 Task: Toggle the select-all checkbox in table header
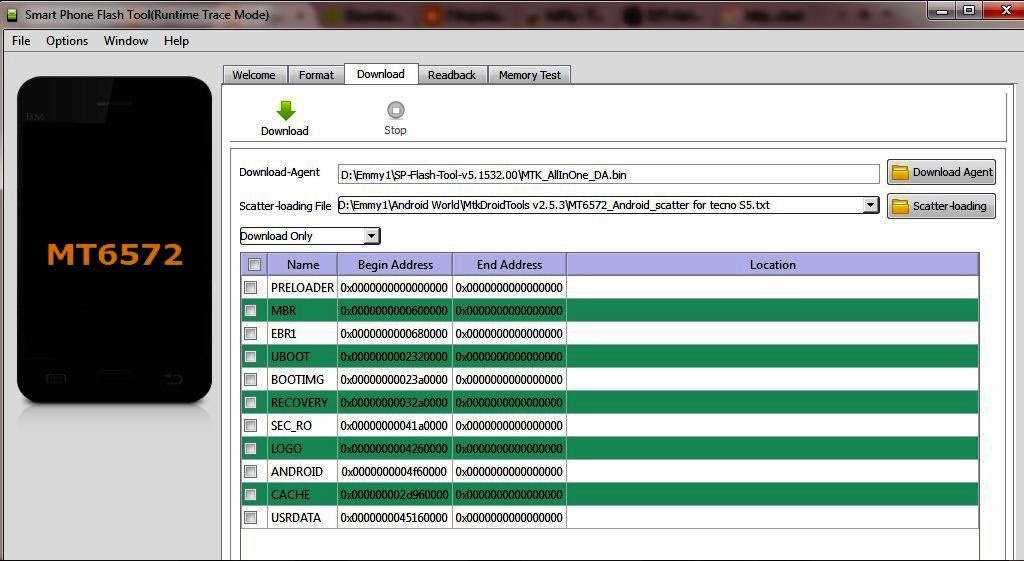click(x=254, y=265)
